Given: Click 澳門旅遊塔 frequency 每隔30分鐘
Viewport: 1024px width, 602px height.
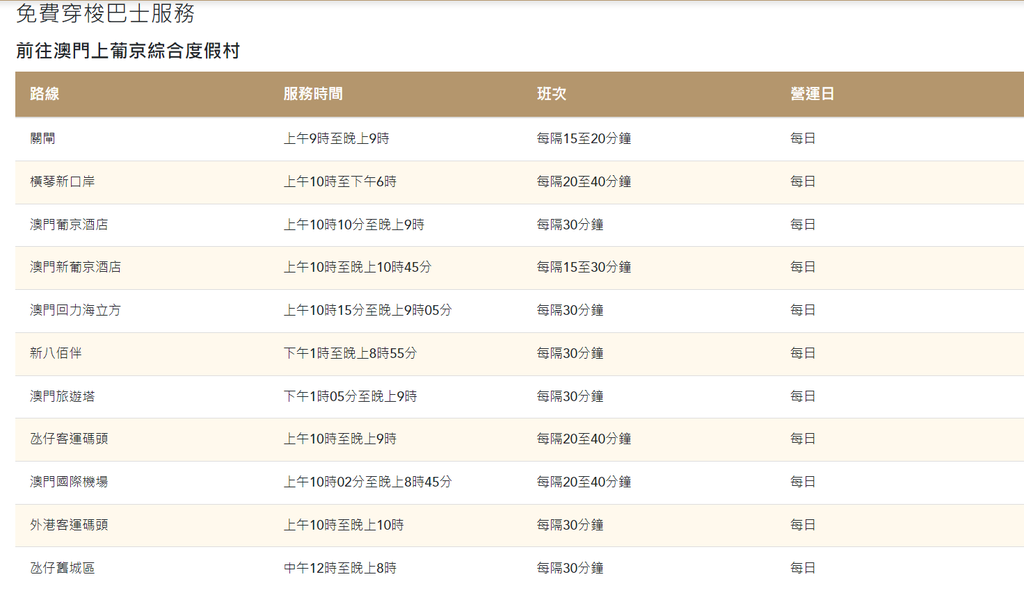Looking at the screenshot, I should point(570,396).
